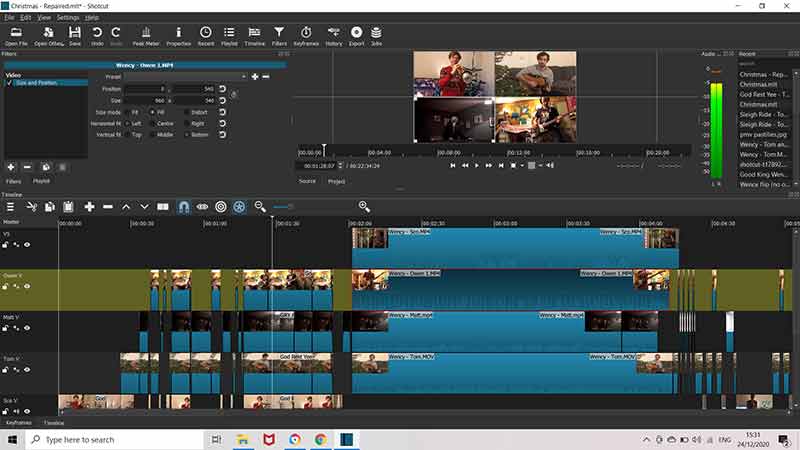Click the Export toolbar icon
Image resolution: width=800 pixels, height=450 pixels.
click(x=356, y=36)
